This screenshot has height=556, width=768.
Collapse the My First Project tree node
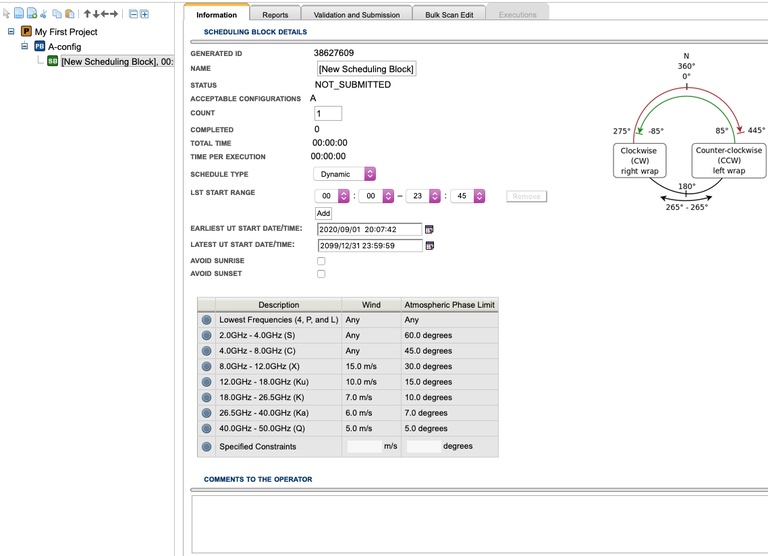pyautogui.click(x=12, y=32)
